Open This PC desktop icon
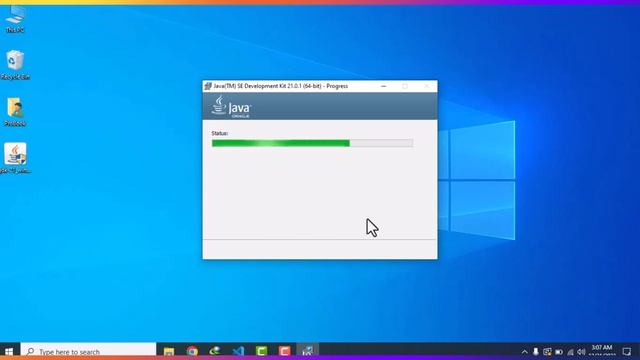The height and width of the screenshot is (360, 640). tap(15, 19)
